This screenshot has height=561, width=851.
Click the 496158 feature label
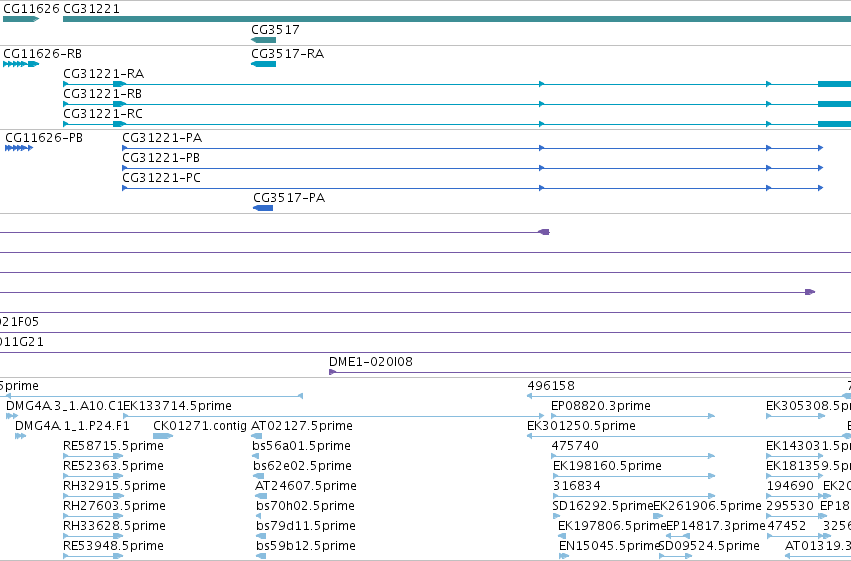click(x=551, y=386)
